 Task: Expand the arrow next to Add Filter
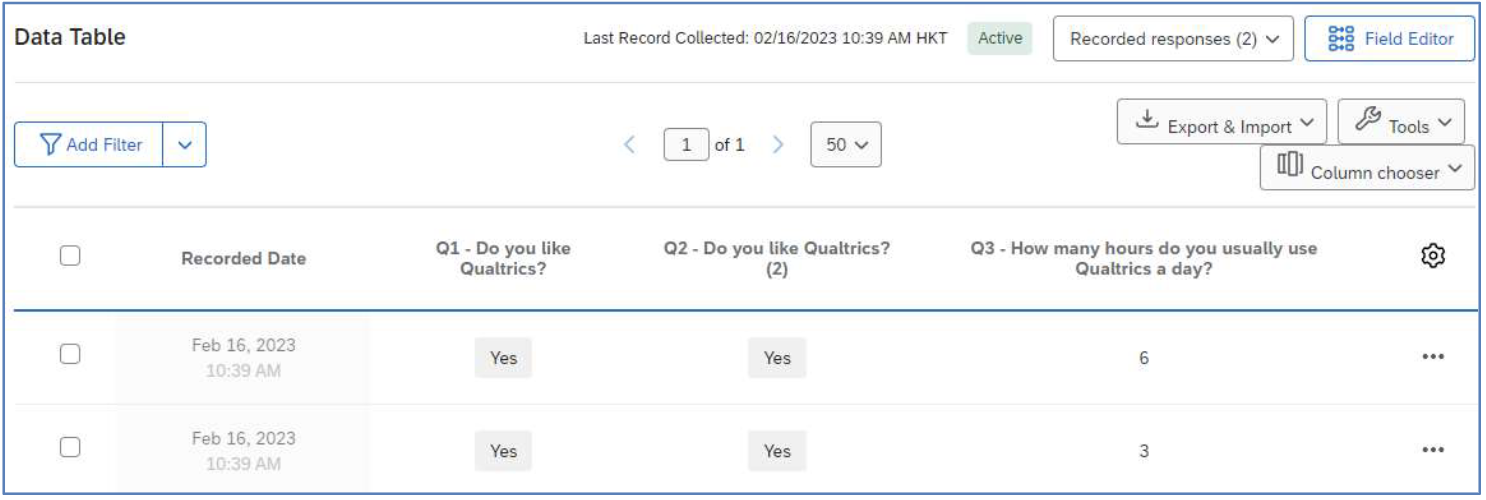point(182,145)
